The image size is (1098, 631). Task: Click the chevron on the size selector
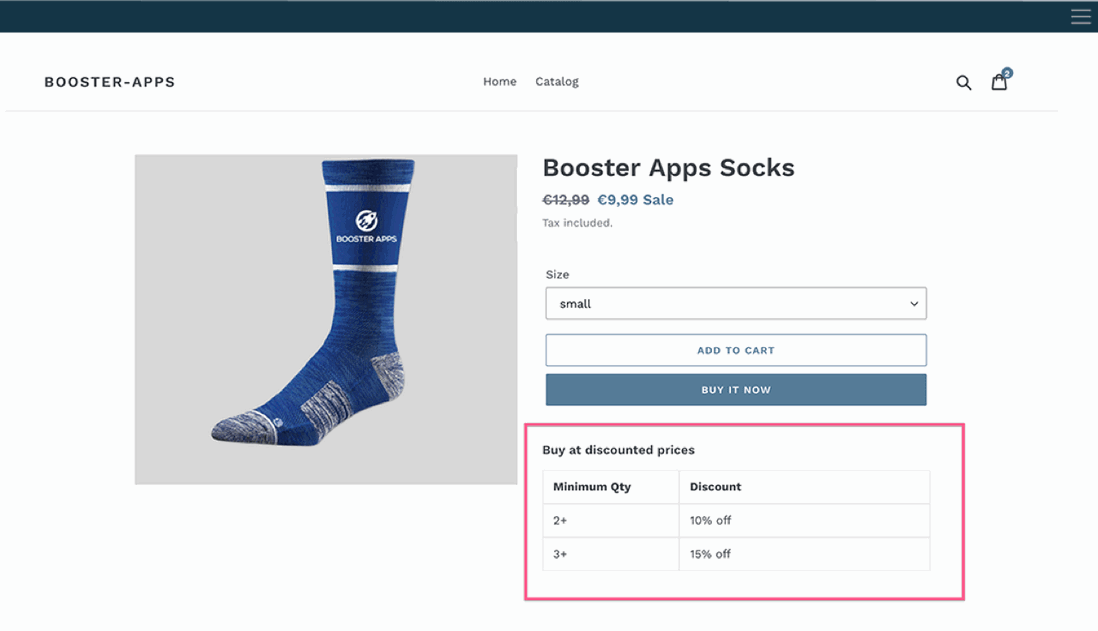(x=913, y=303)
